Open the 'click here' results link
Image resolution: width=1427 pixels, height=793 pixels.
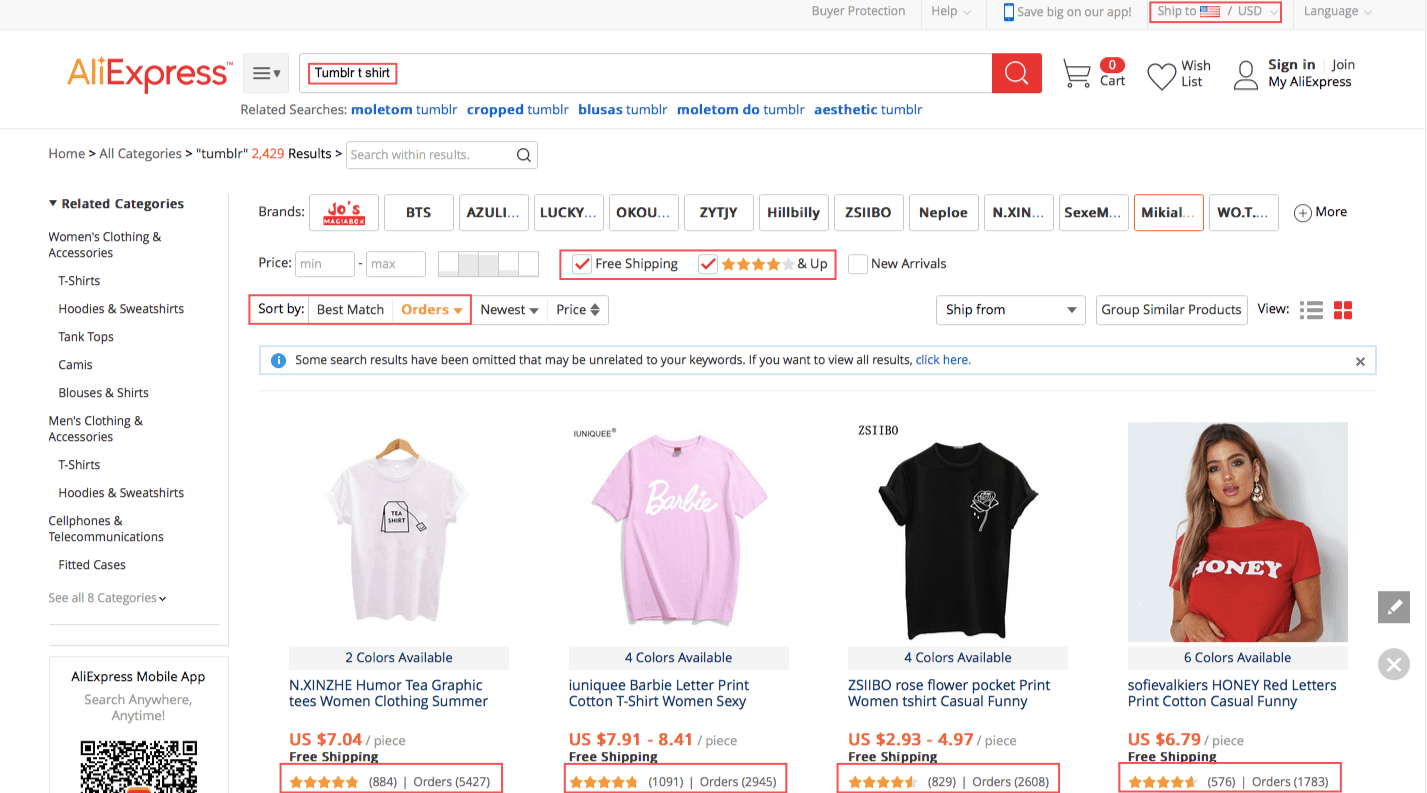point(942,360)
